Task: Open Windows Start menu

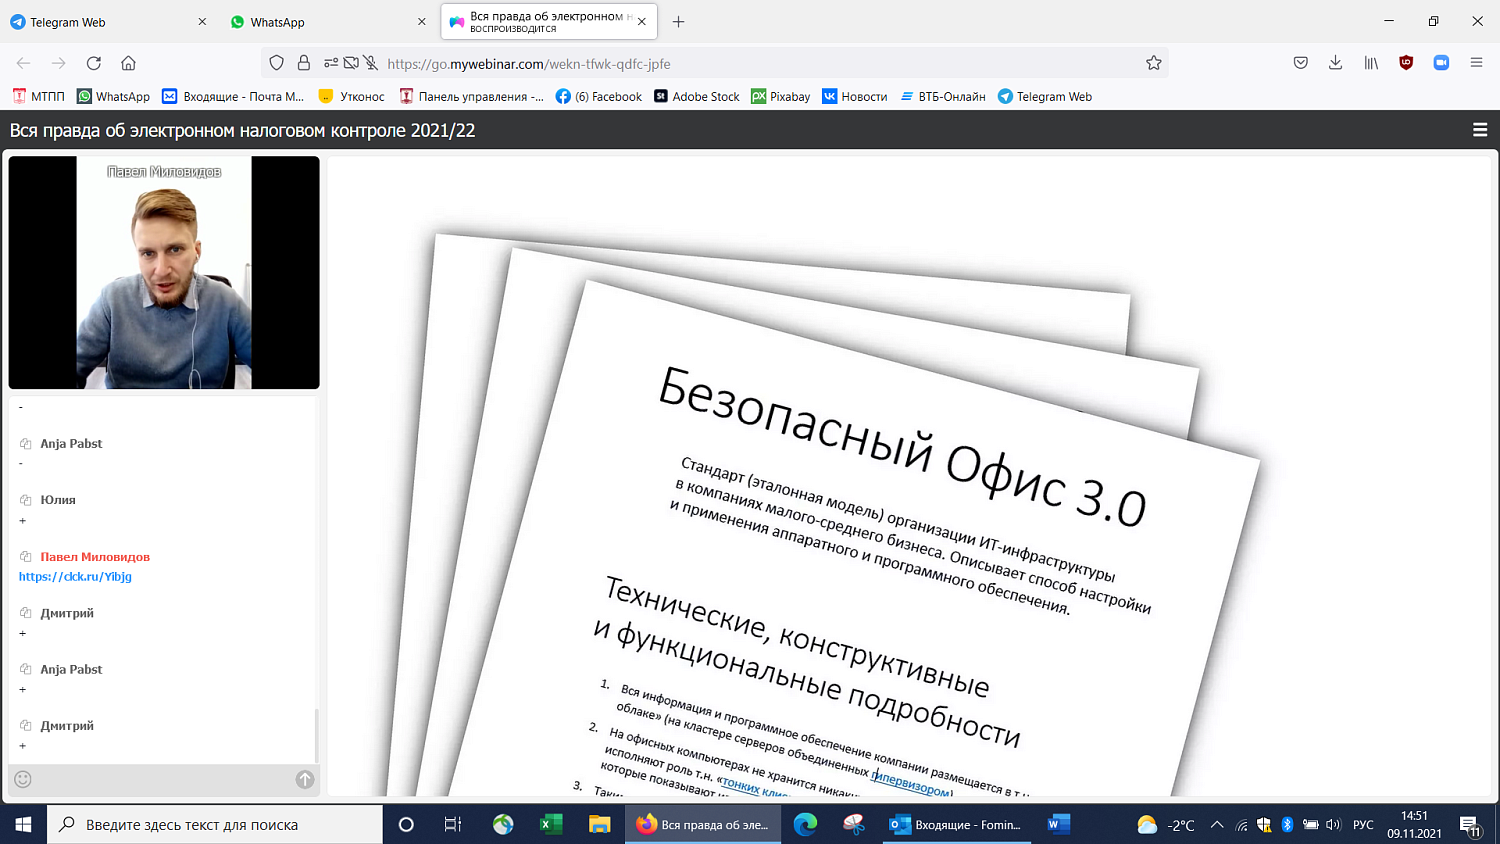Action: click(23, 825)
